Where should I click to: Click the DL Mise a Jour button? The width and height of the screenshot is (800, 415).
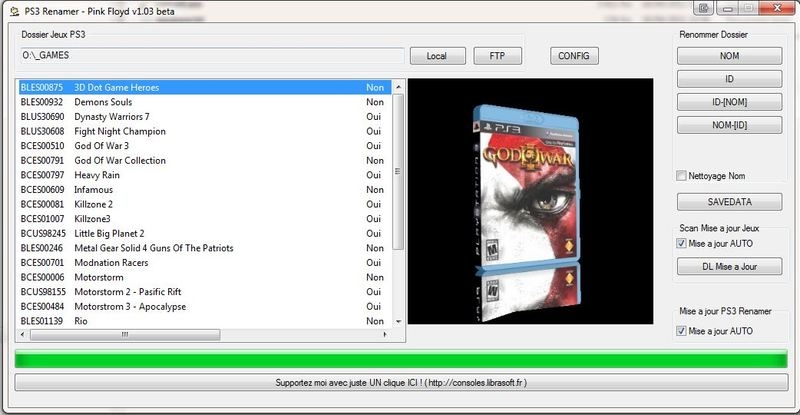(730, 266)
